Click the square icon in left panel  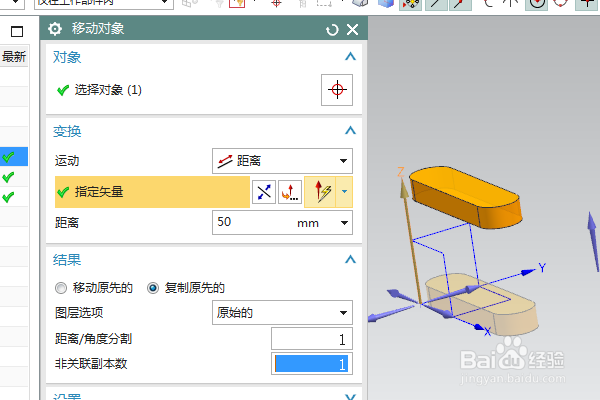pyautogui.click(x=17, y=31)
